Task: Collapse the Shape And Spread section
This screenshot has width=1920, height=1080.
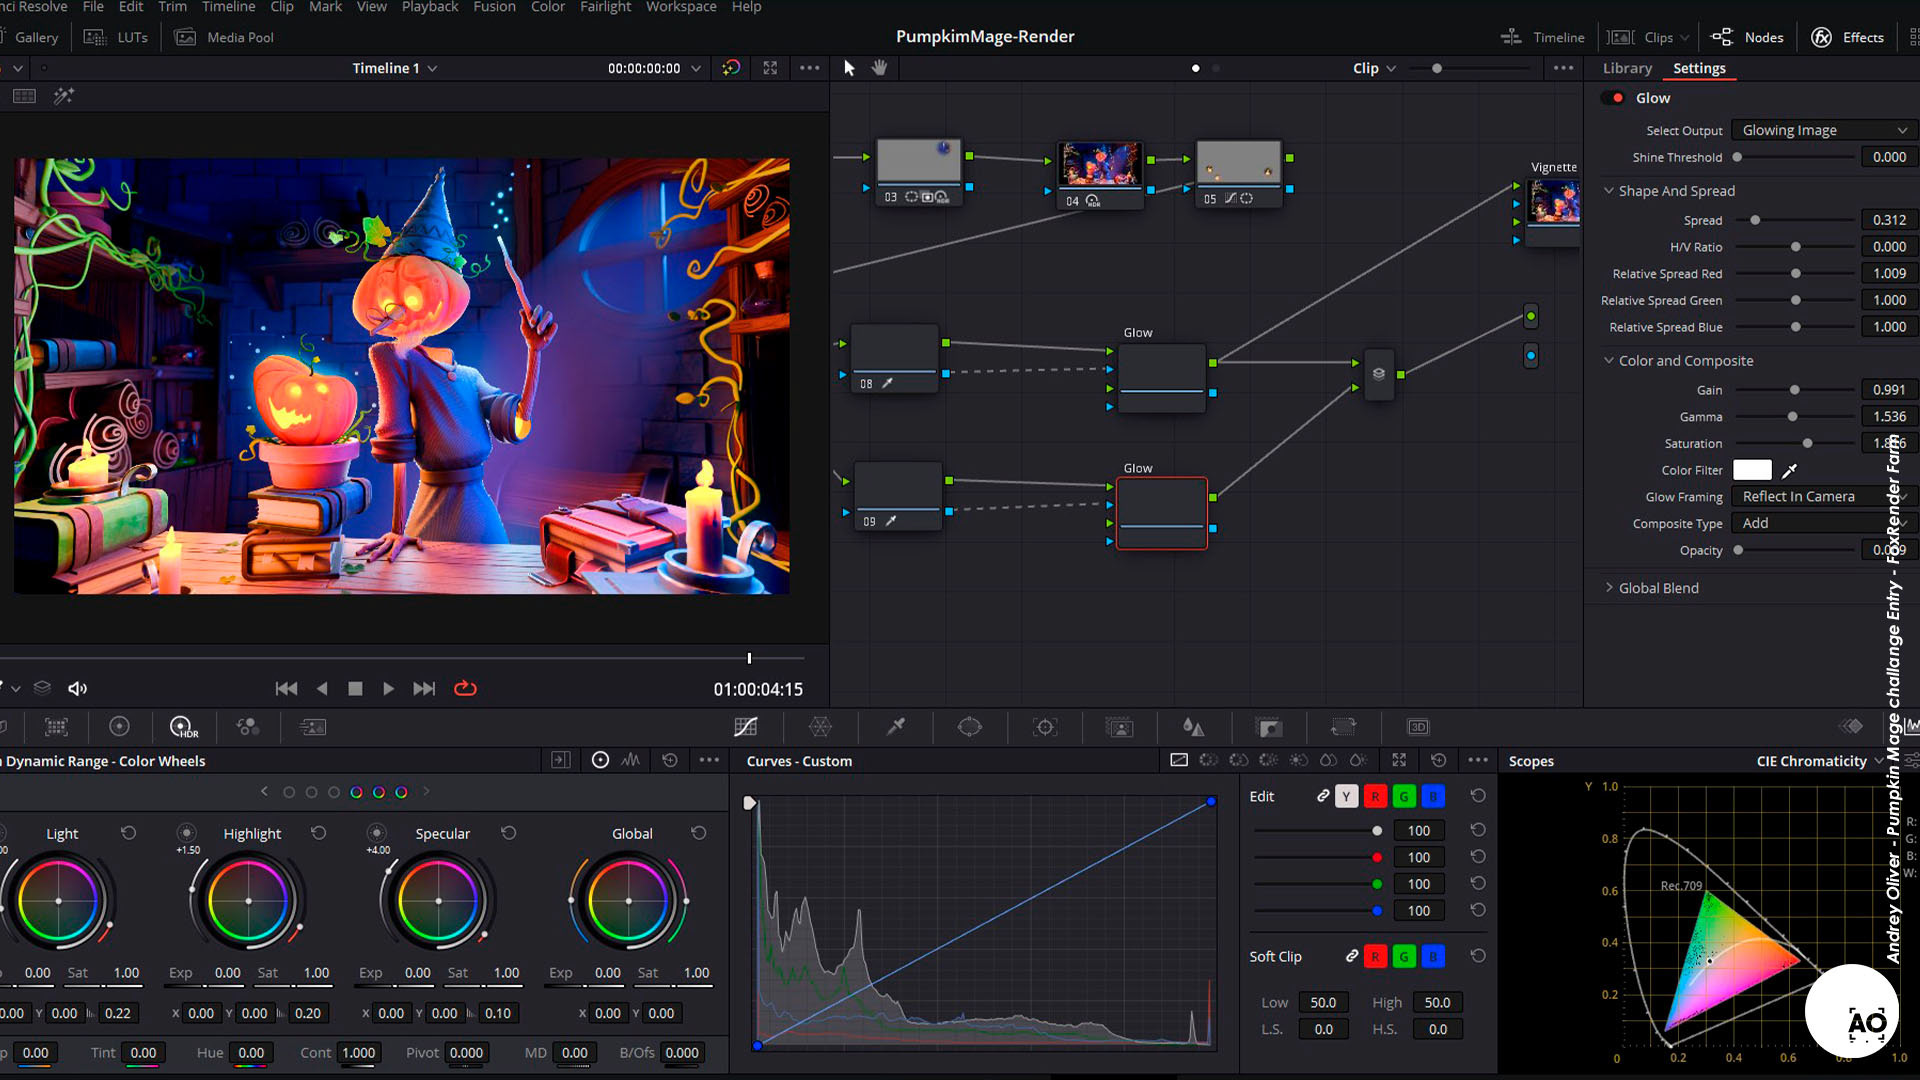Action: point(1608,190)
